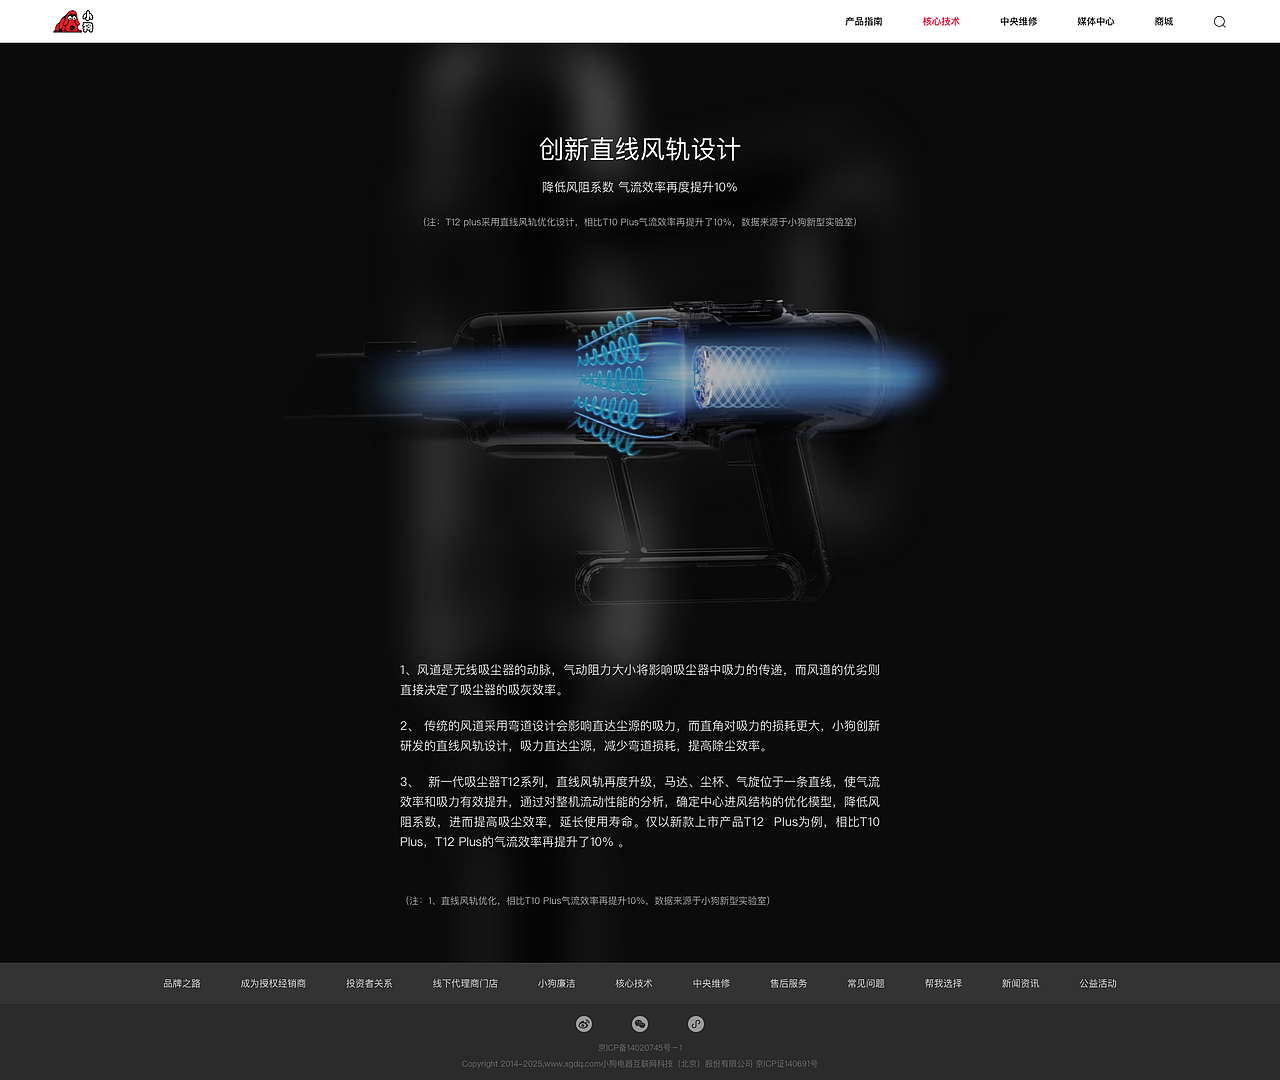The height and width of the screenshot is (1080, 1280).
Task: Open the 小狗廉洁 footer link
Action: coord(557,984)
